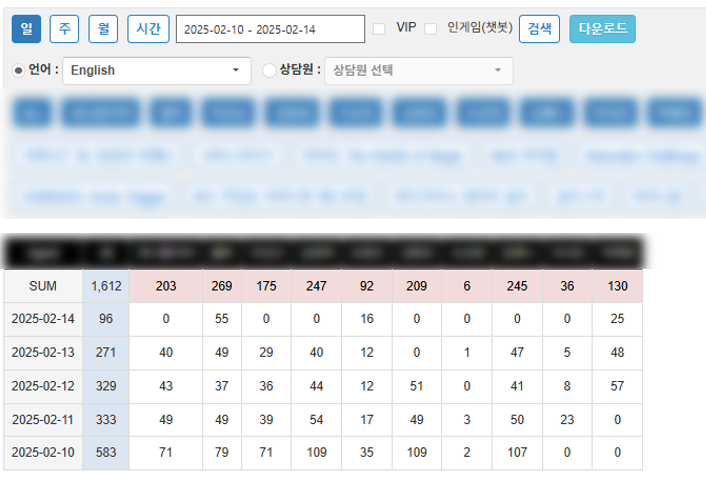Image resolution: width=706 pixels, height=478 pixels.
Task: Select the 2025-02-11 row date
Action: click(43, 420)
